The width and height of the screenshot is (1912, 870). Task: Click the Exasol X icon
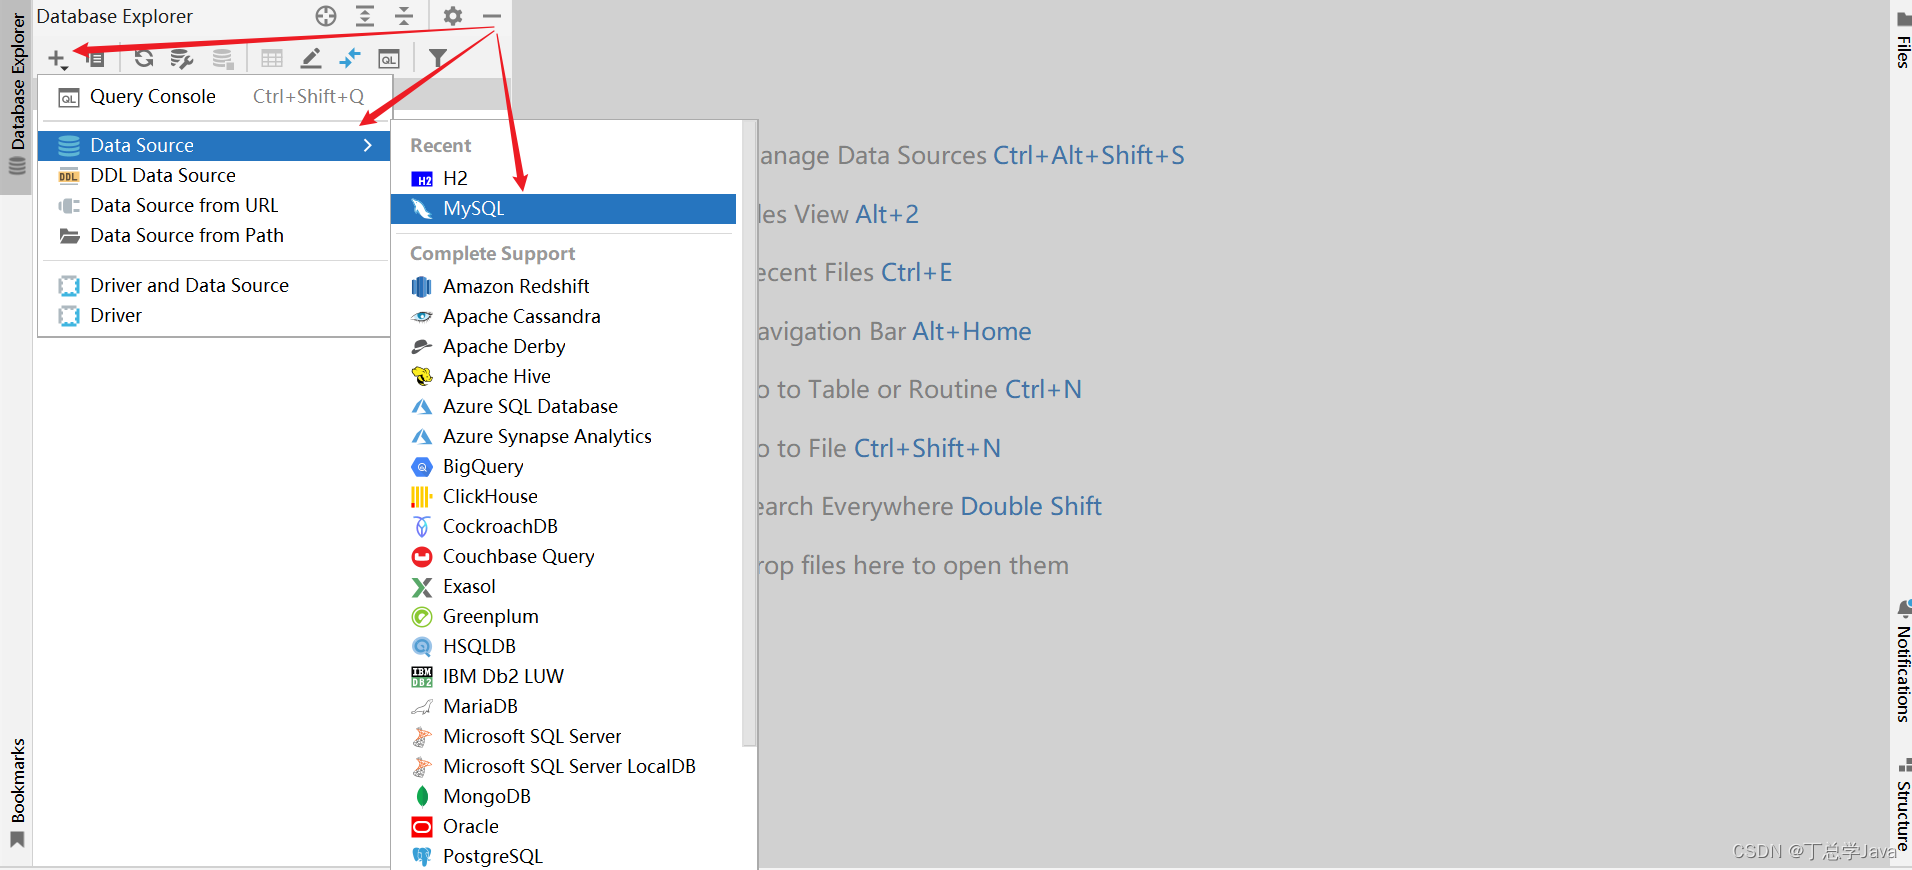(x=422, y=587)
